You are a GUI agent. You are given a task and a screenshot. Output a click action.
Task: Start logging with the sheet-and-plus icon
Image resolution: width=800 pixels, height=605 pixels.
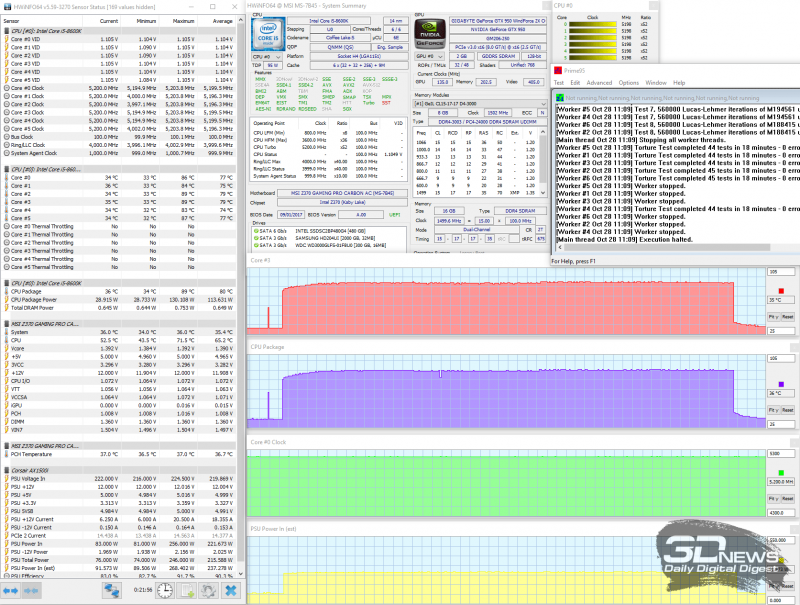coord(187,591)
